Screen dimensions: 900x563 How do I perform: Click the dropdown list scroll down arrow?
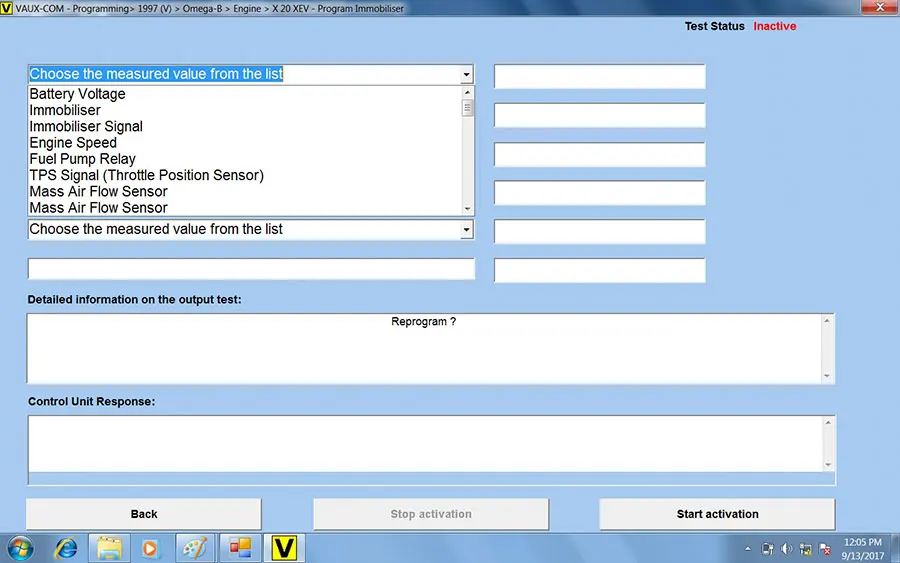467,209
